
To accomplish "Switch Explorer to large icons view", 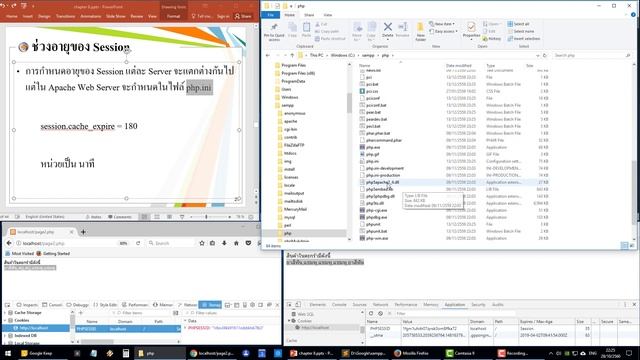I will click(x=631, y=245).
